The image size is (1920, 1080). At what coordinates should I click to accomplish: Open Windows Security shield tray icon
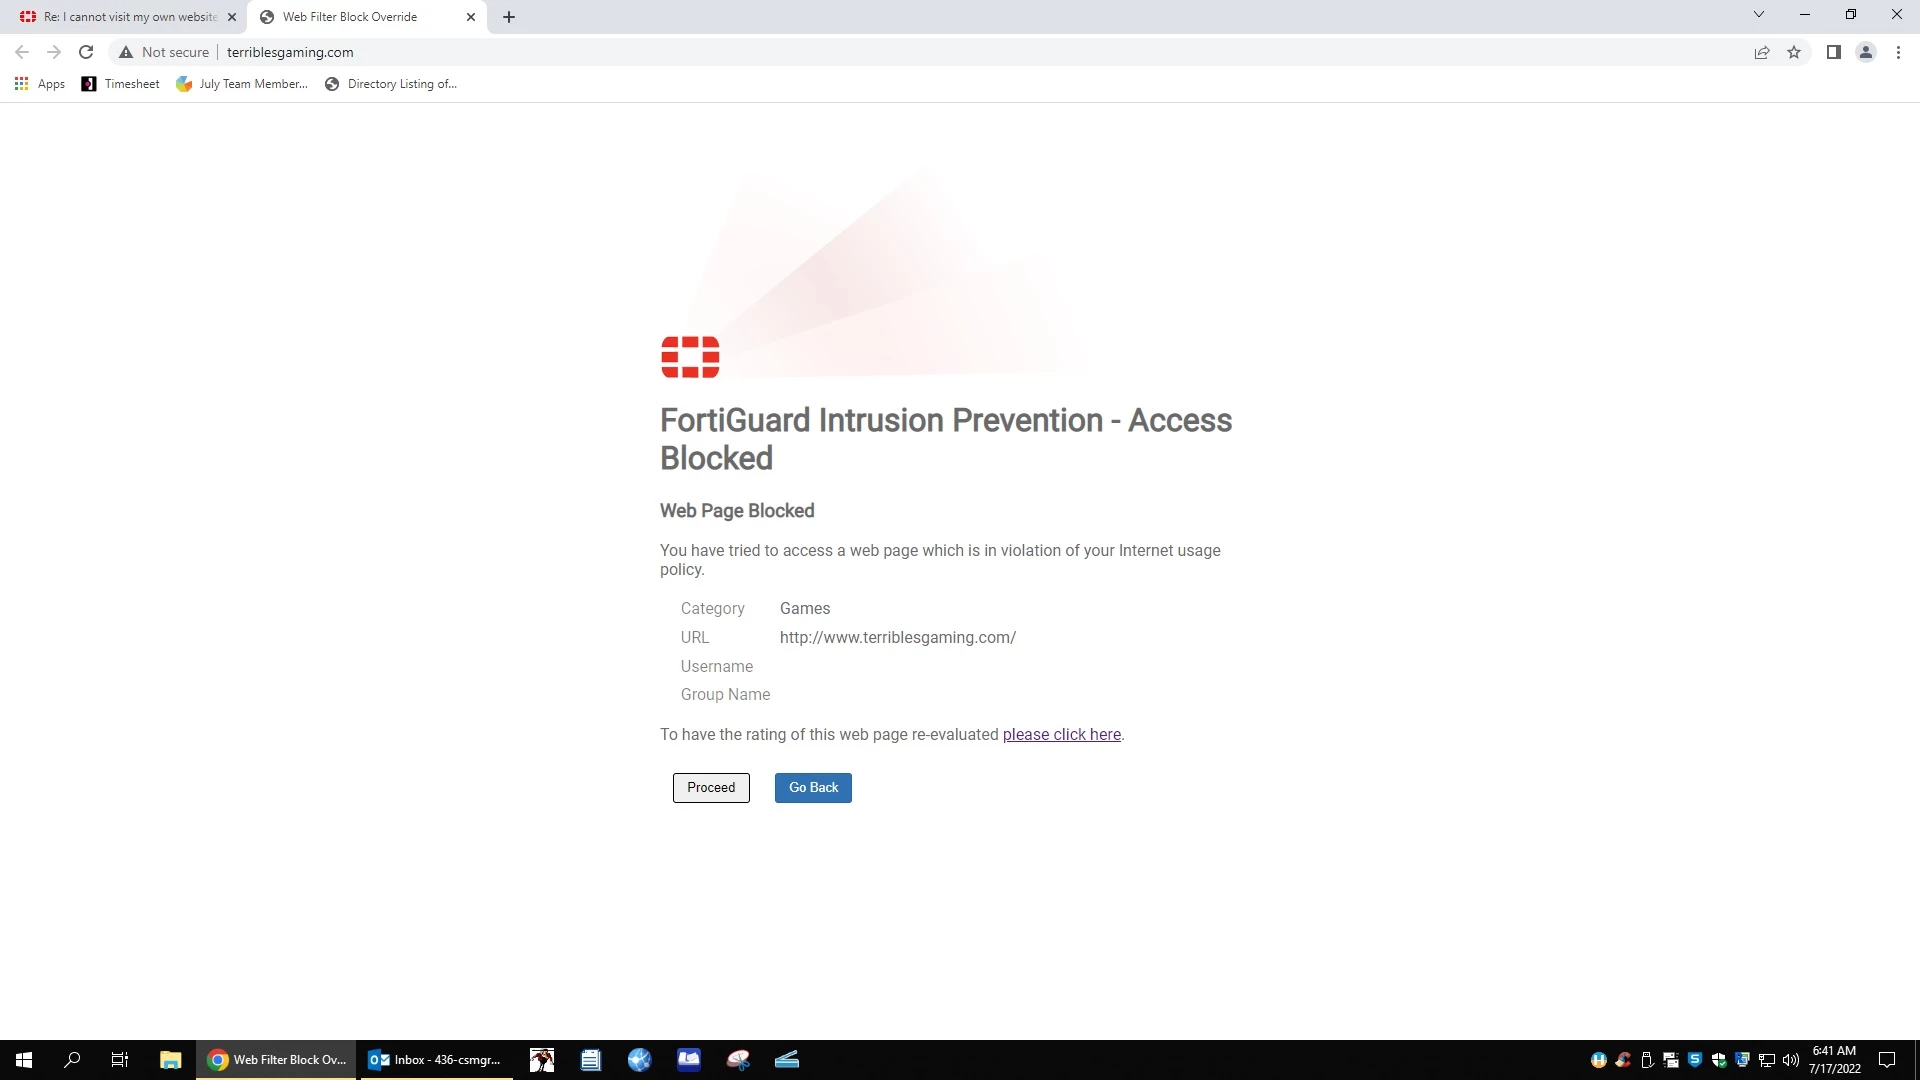click(x=1719, y=1060)
